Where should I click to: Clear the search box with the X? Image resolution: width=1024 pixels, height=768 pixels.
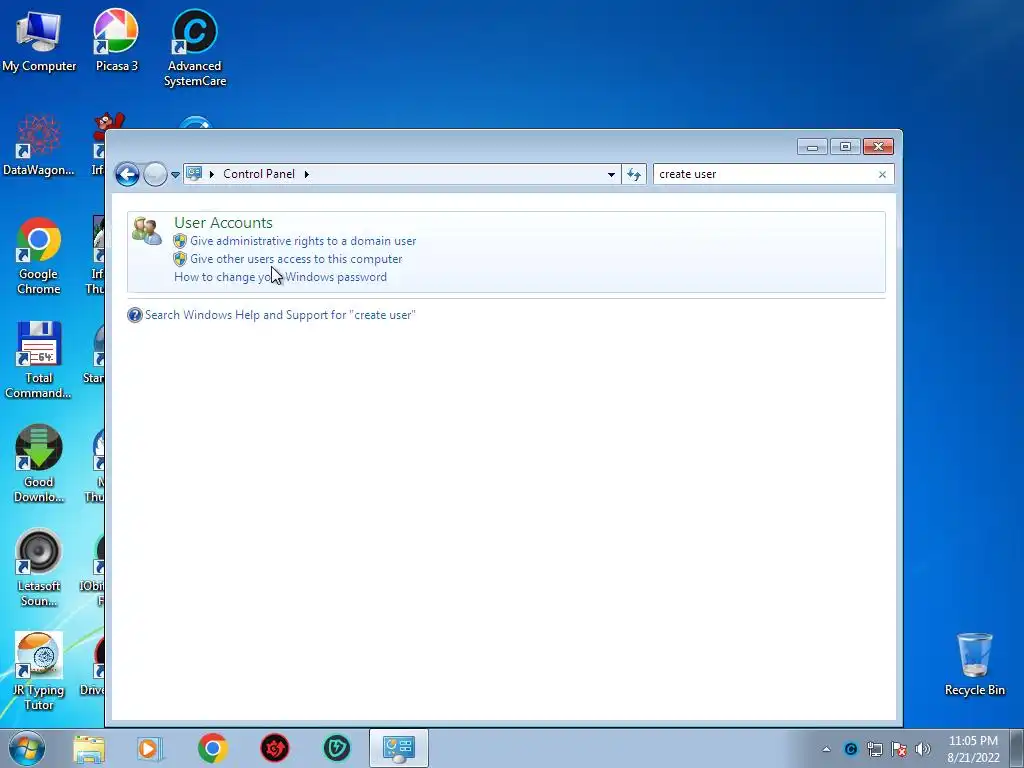[x=882, y=174]
